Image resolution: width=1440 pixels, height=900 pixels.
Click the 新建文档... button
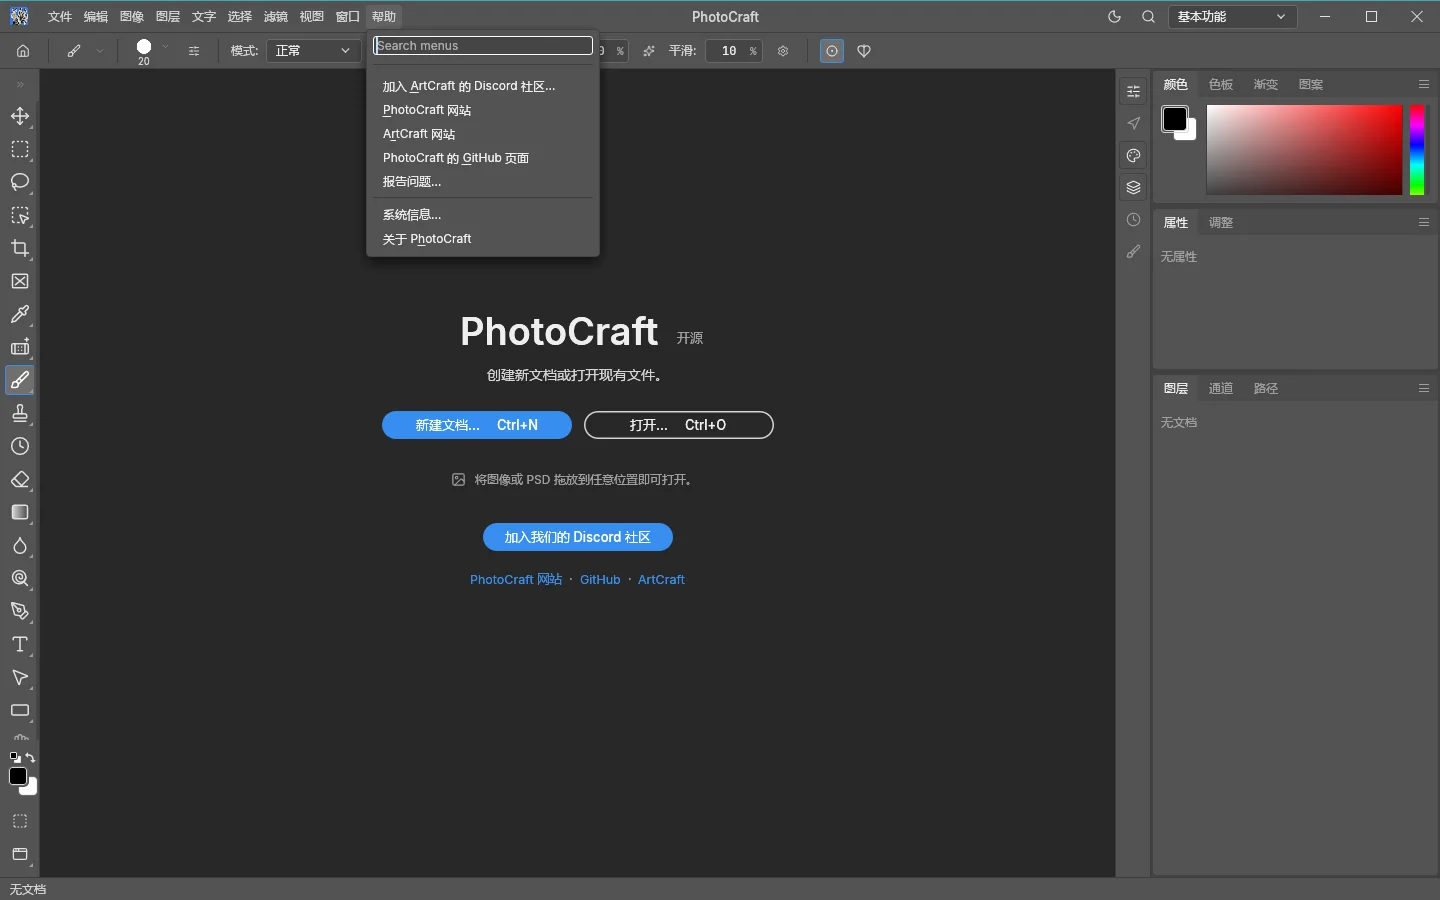tap(477, 425)
